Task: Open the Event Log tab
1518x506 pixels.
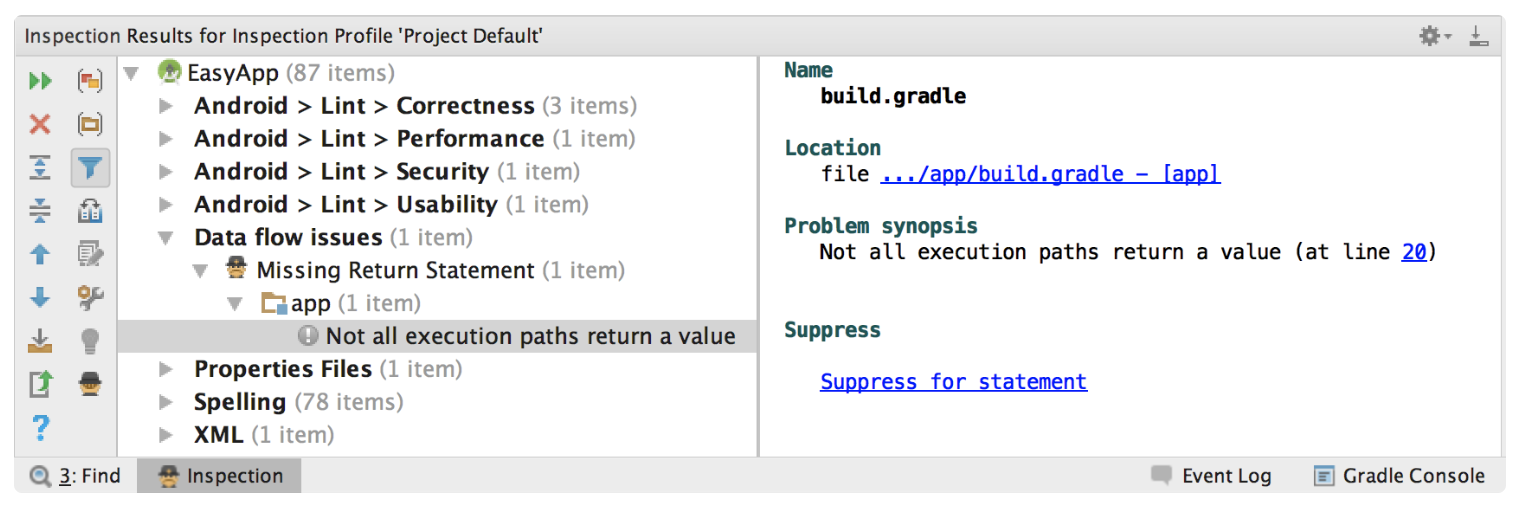Action: click(x=1212, y=476)
